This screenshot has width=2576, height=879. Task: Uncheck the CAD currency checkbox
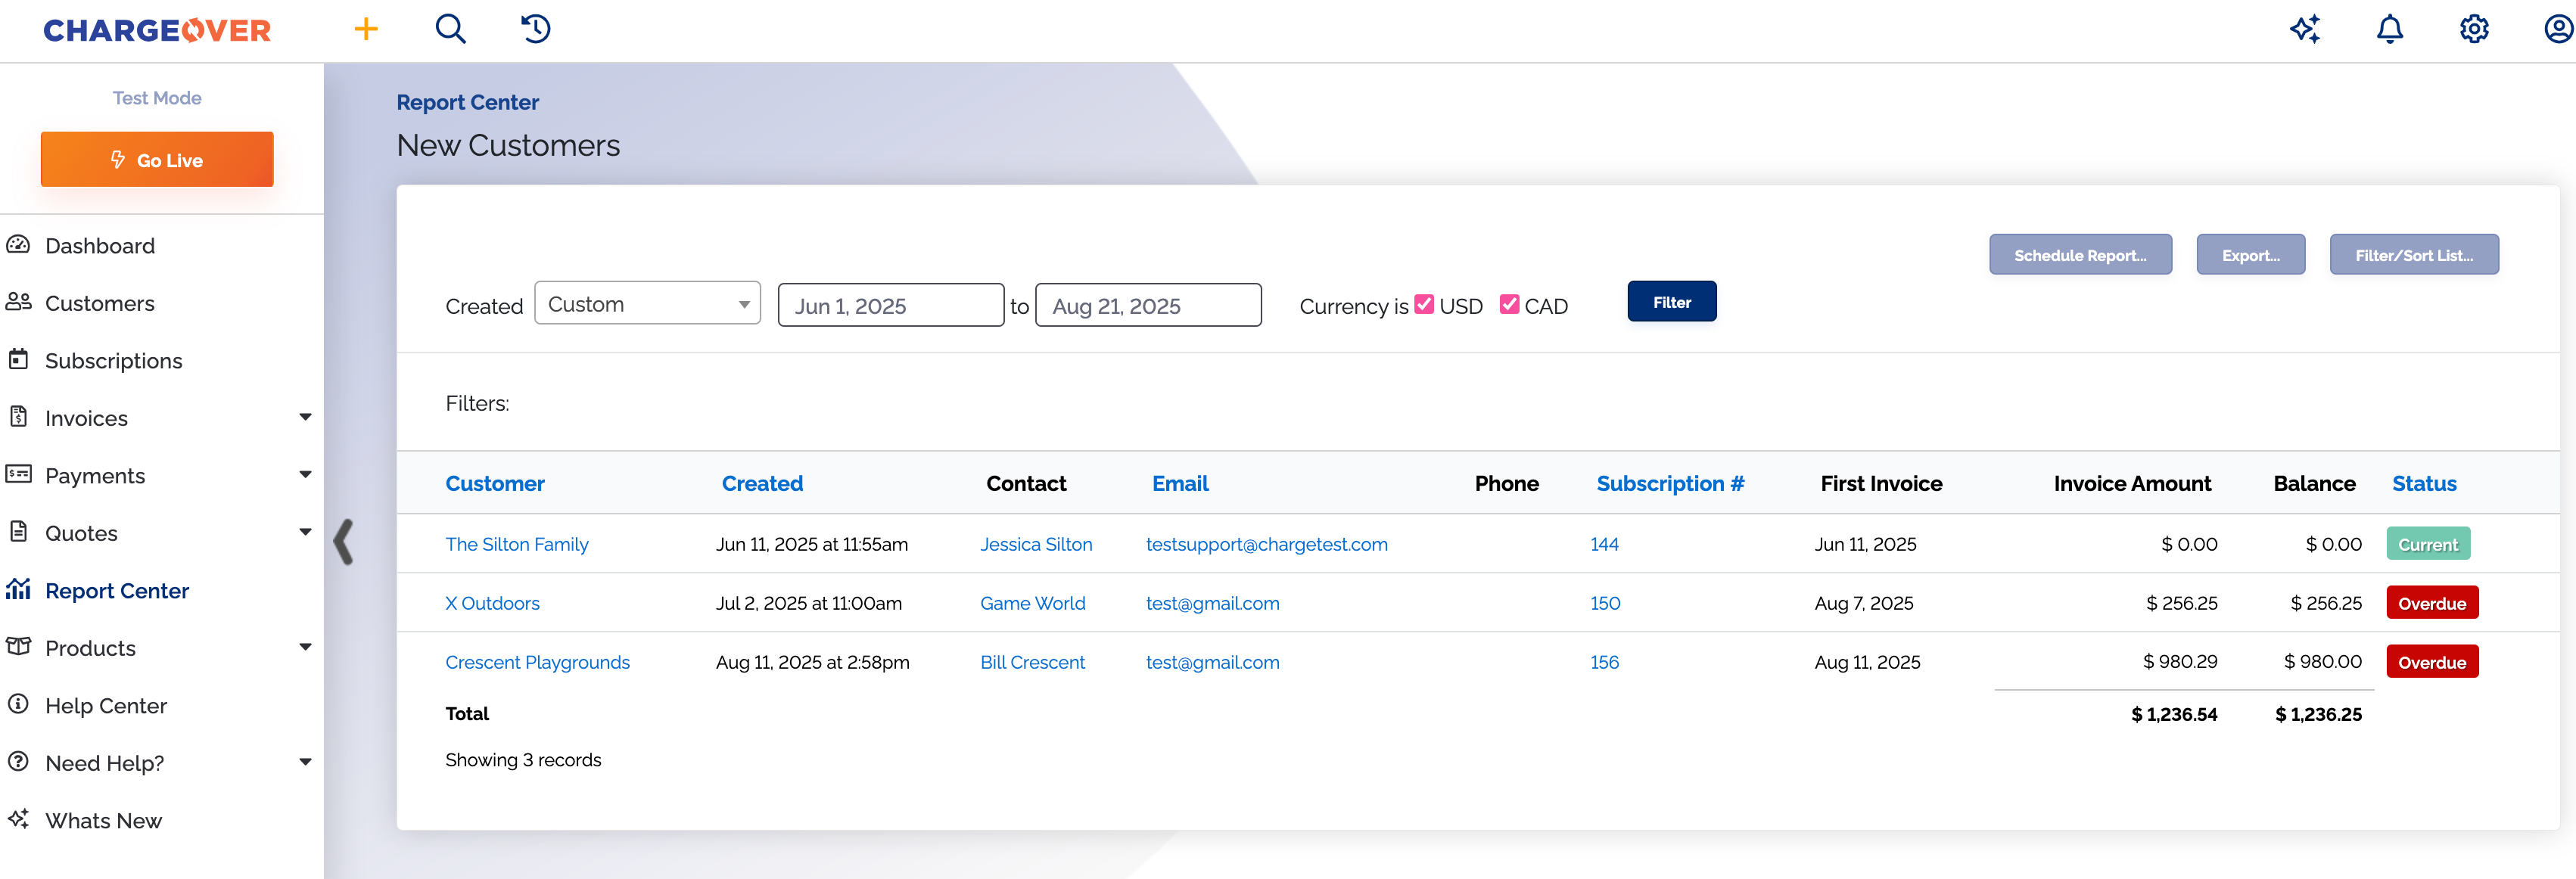pos(1509,305)
